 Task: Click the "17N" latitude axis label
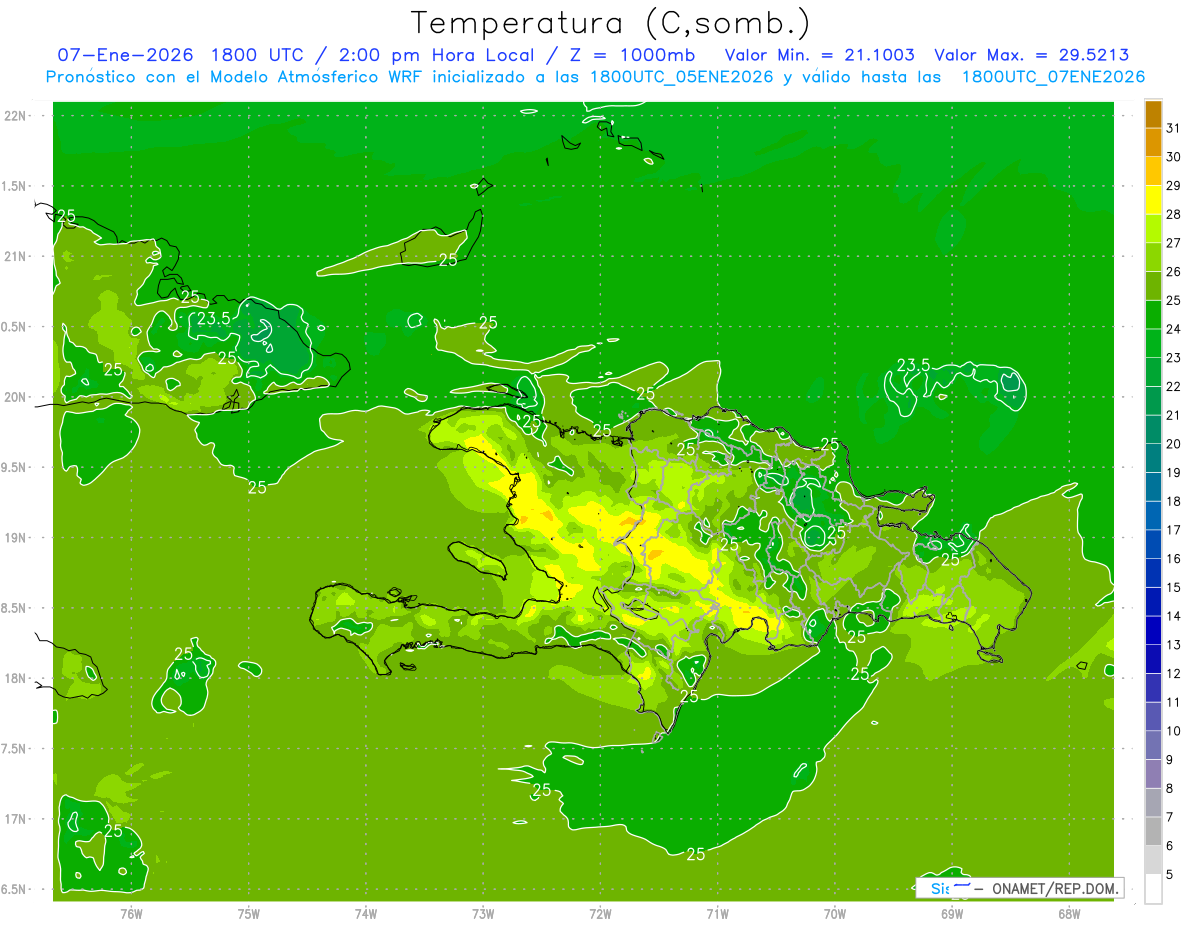click(x=17, y=819)
